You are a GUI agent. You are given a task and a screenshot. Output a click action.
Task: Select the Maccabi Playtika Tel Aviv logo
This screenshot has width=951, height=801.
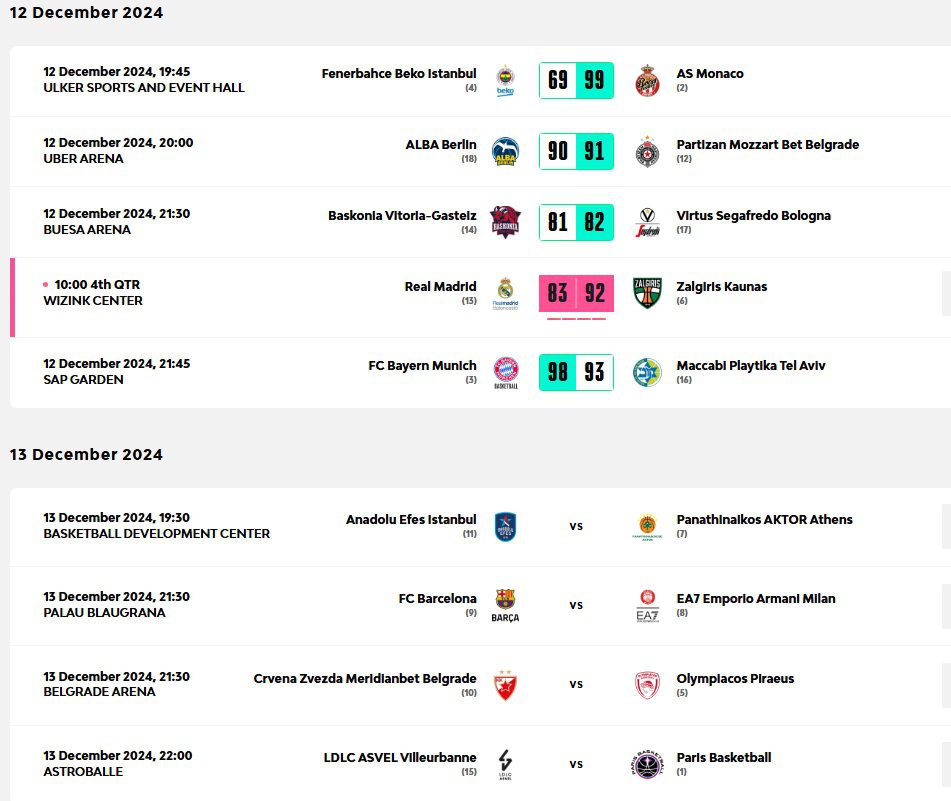[x=647, y=372]
